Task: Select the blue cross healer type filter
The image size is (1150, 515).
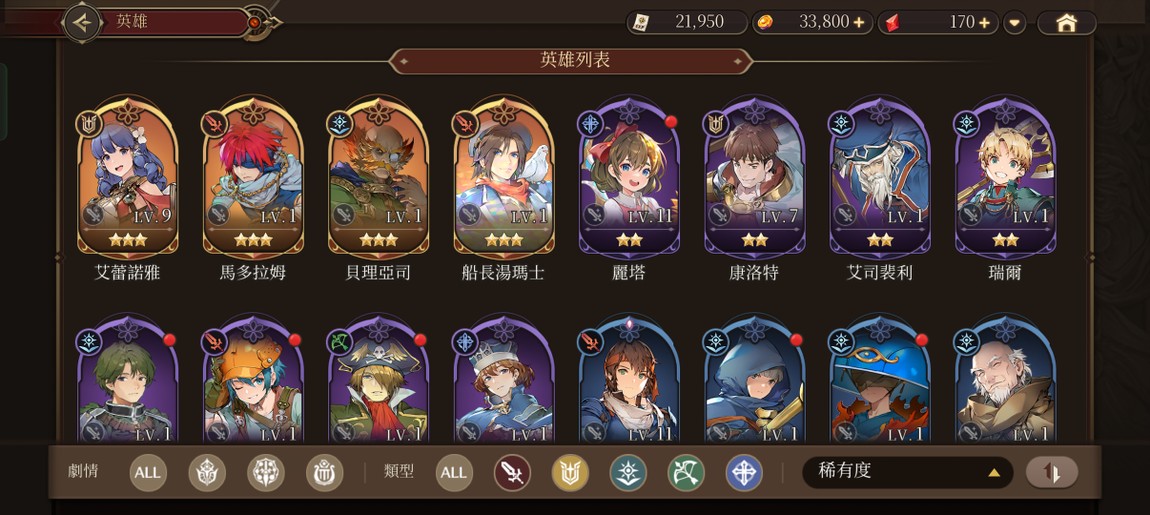Action: point(744,472)
